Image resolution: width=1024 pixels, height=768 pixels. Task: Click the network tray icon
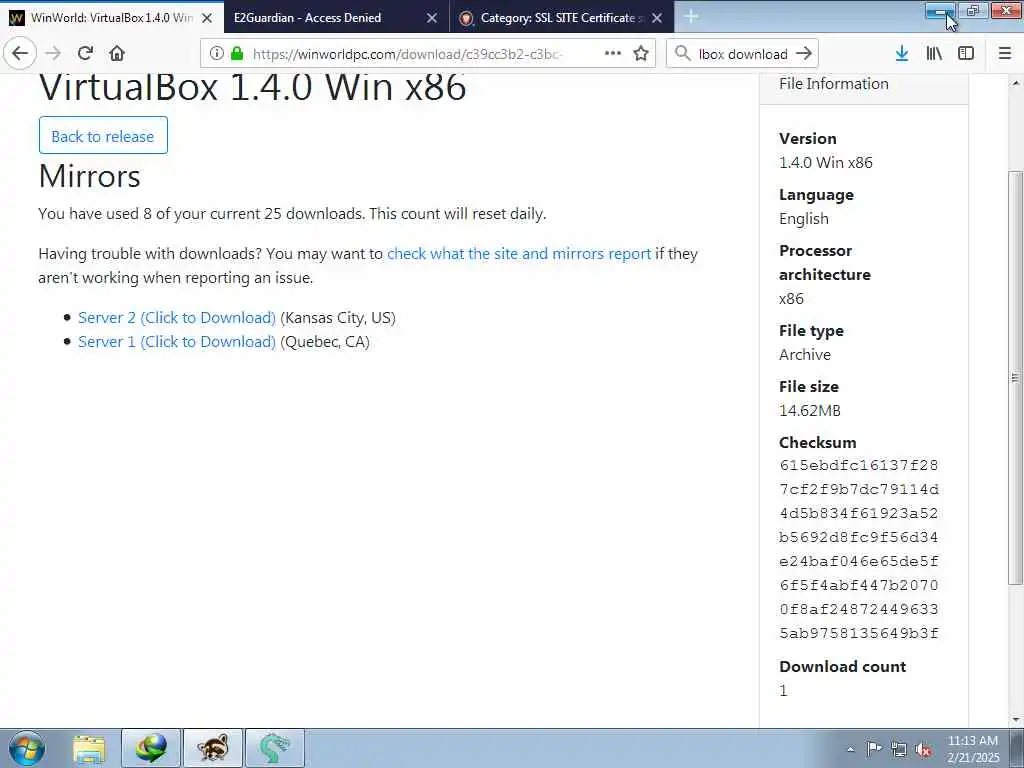coord(899,749)
